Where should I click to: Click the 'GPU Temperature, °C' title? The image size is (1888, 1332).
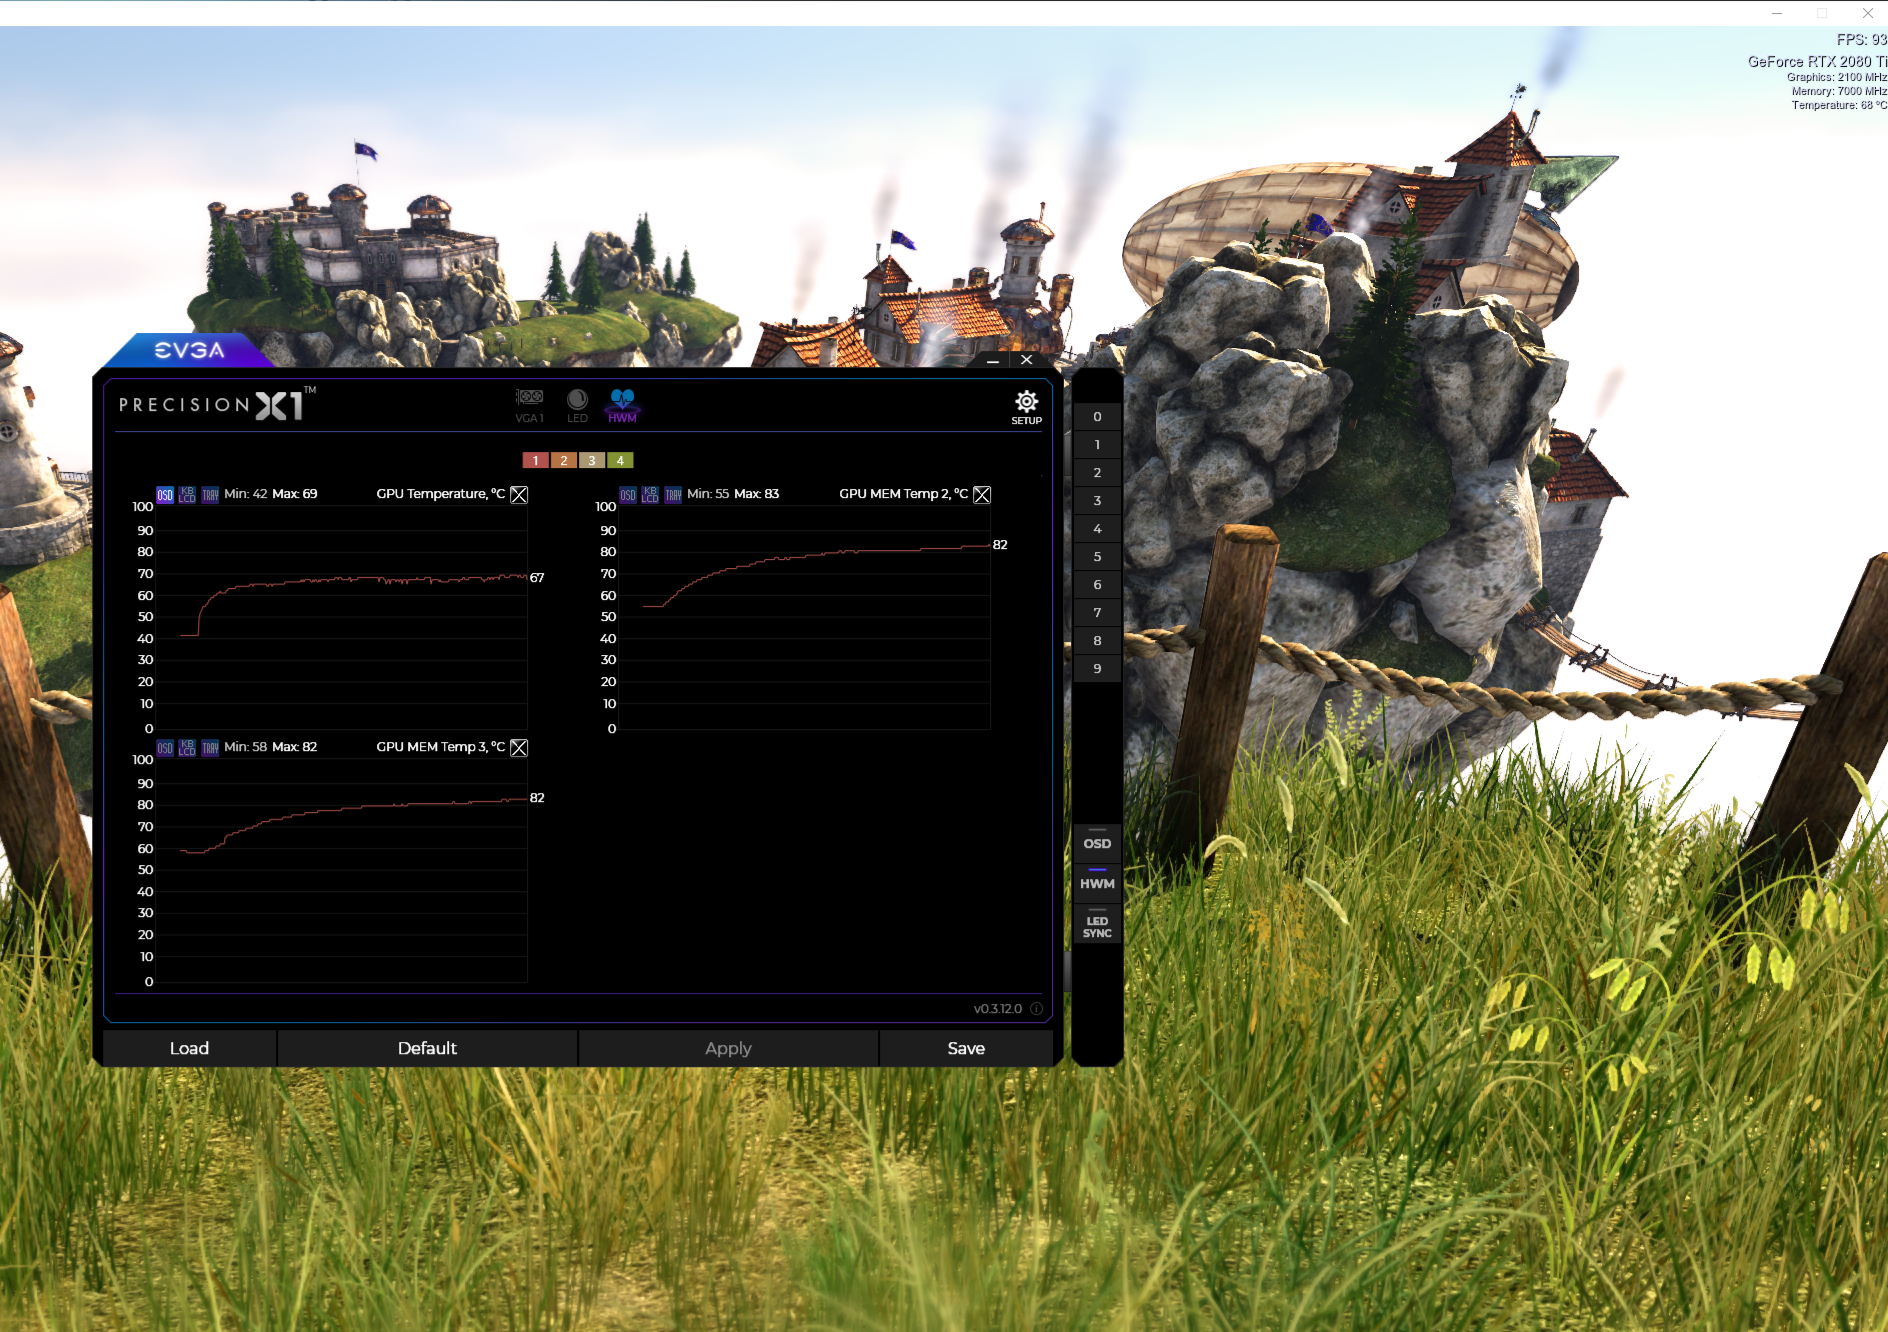point(440,494)
